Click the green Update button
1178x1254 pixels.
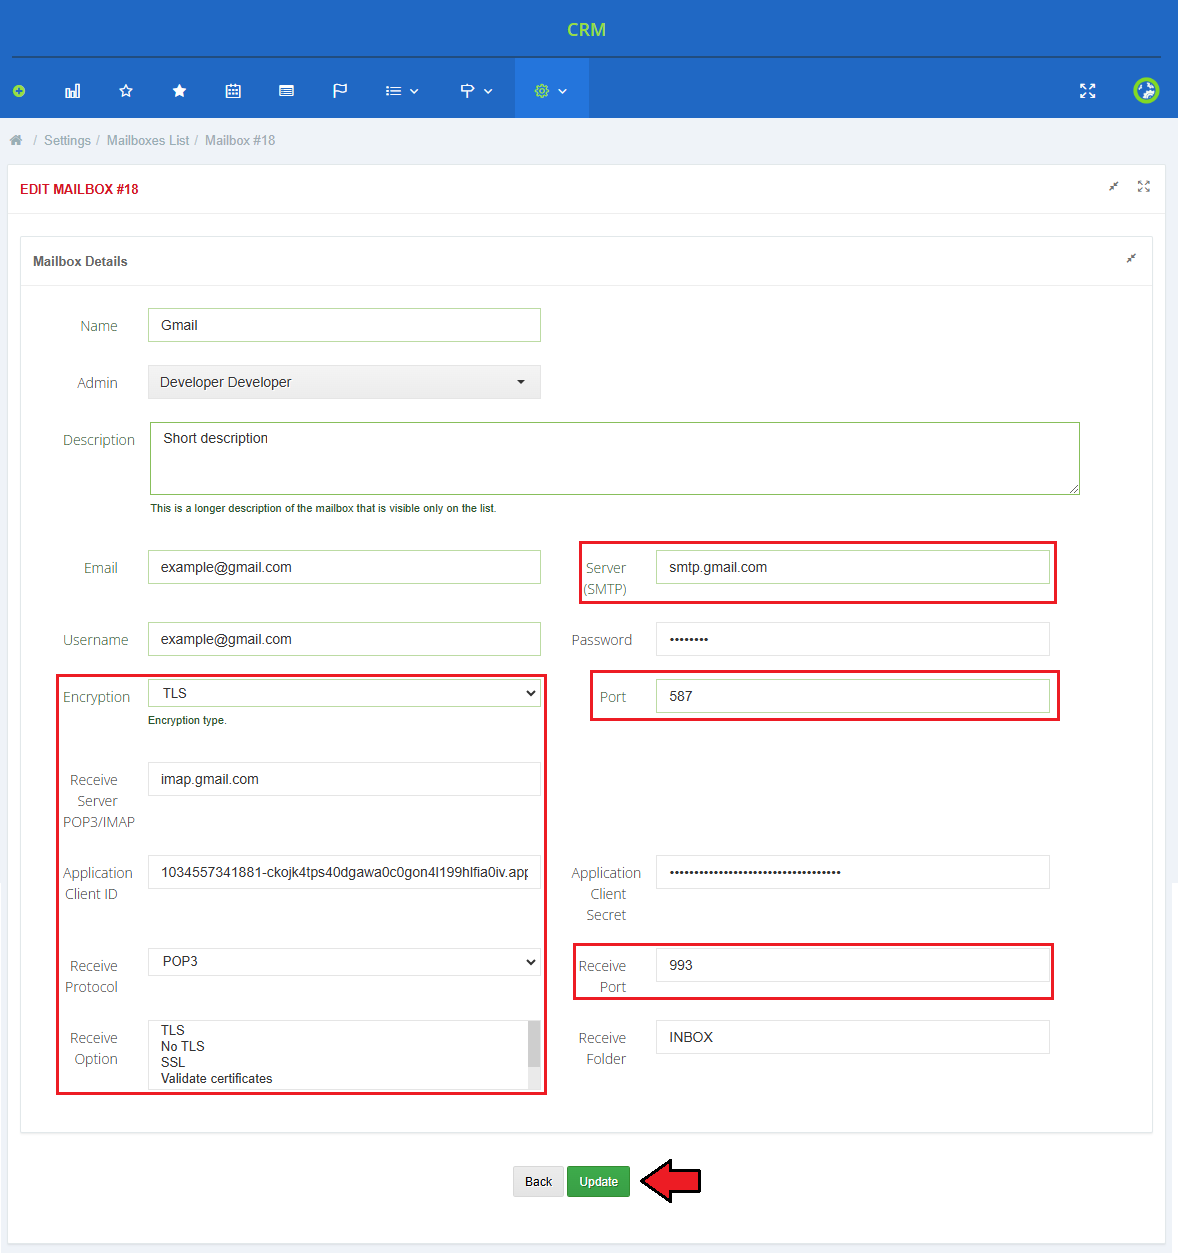coord(598,1182)
